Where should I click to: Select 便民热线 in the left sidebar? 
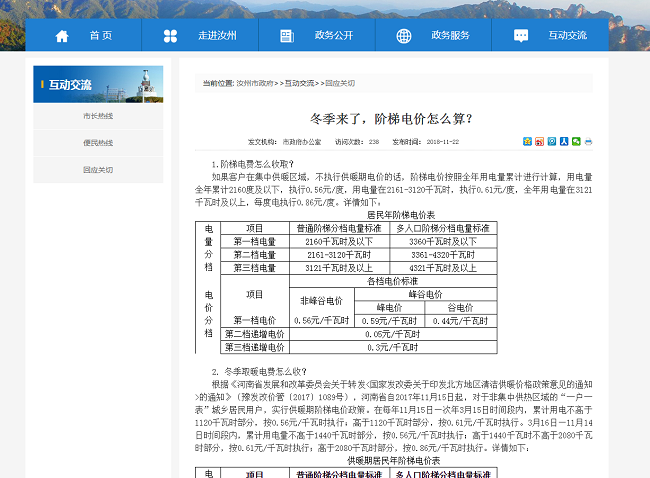[x=98, y=143]
